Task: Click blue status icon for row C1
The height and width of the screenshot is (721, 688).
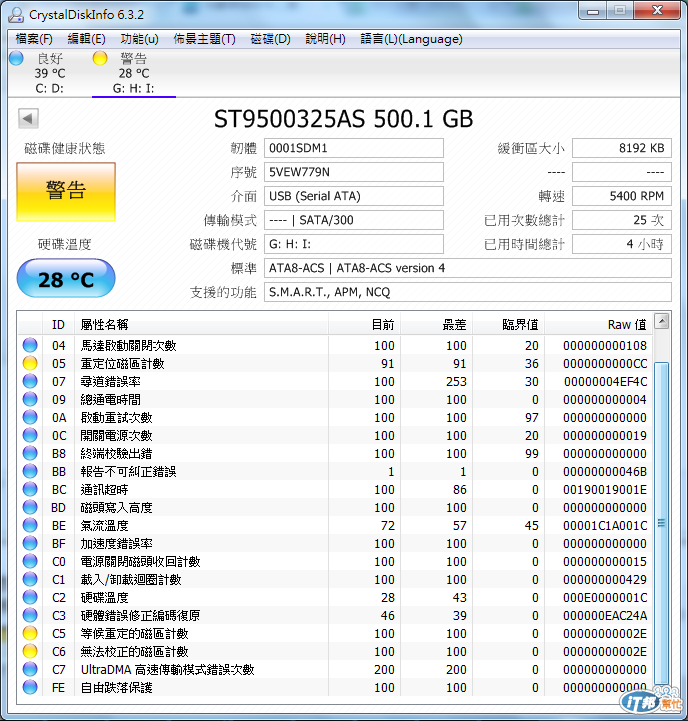Action: (x=30, y=579)
